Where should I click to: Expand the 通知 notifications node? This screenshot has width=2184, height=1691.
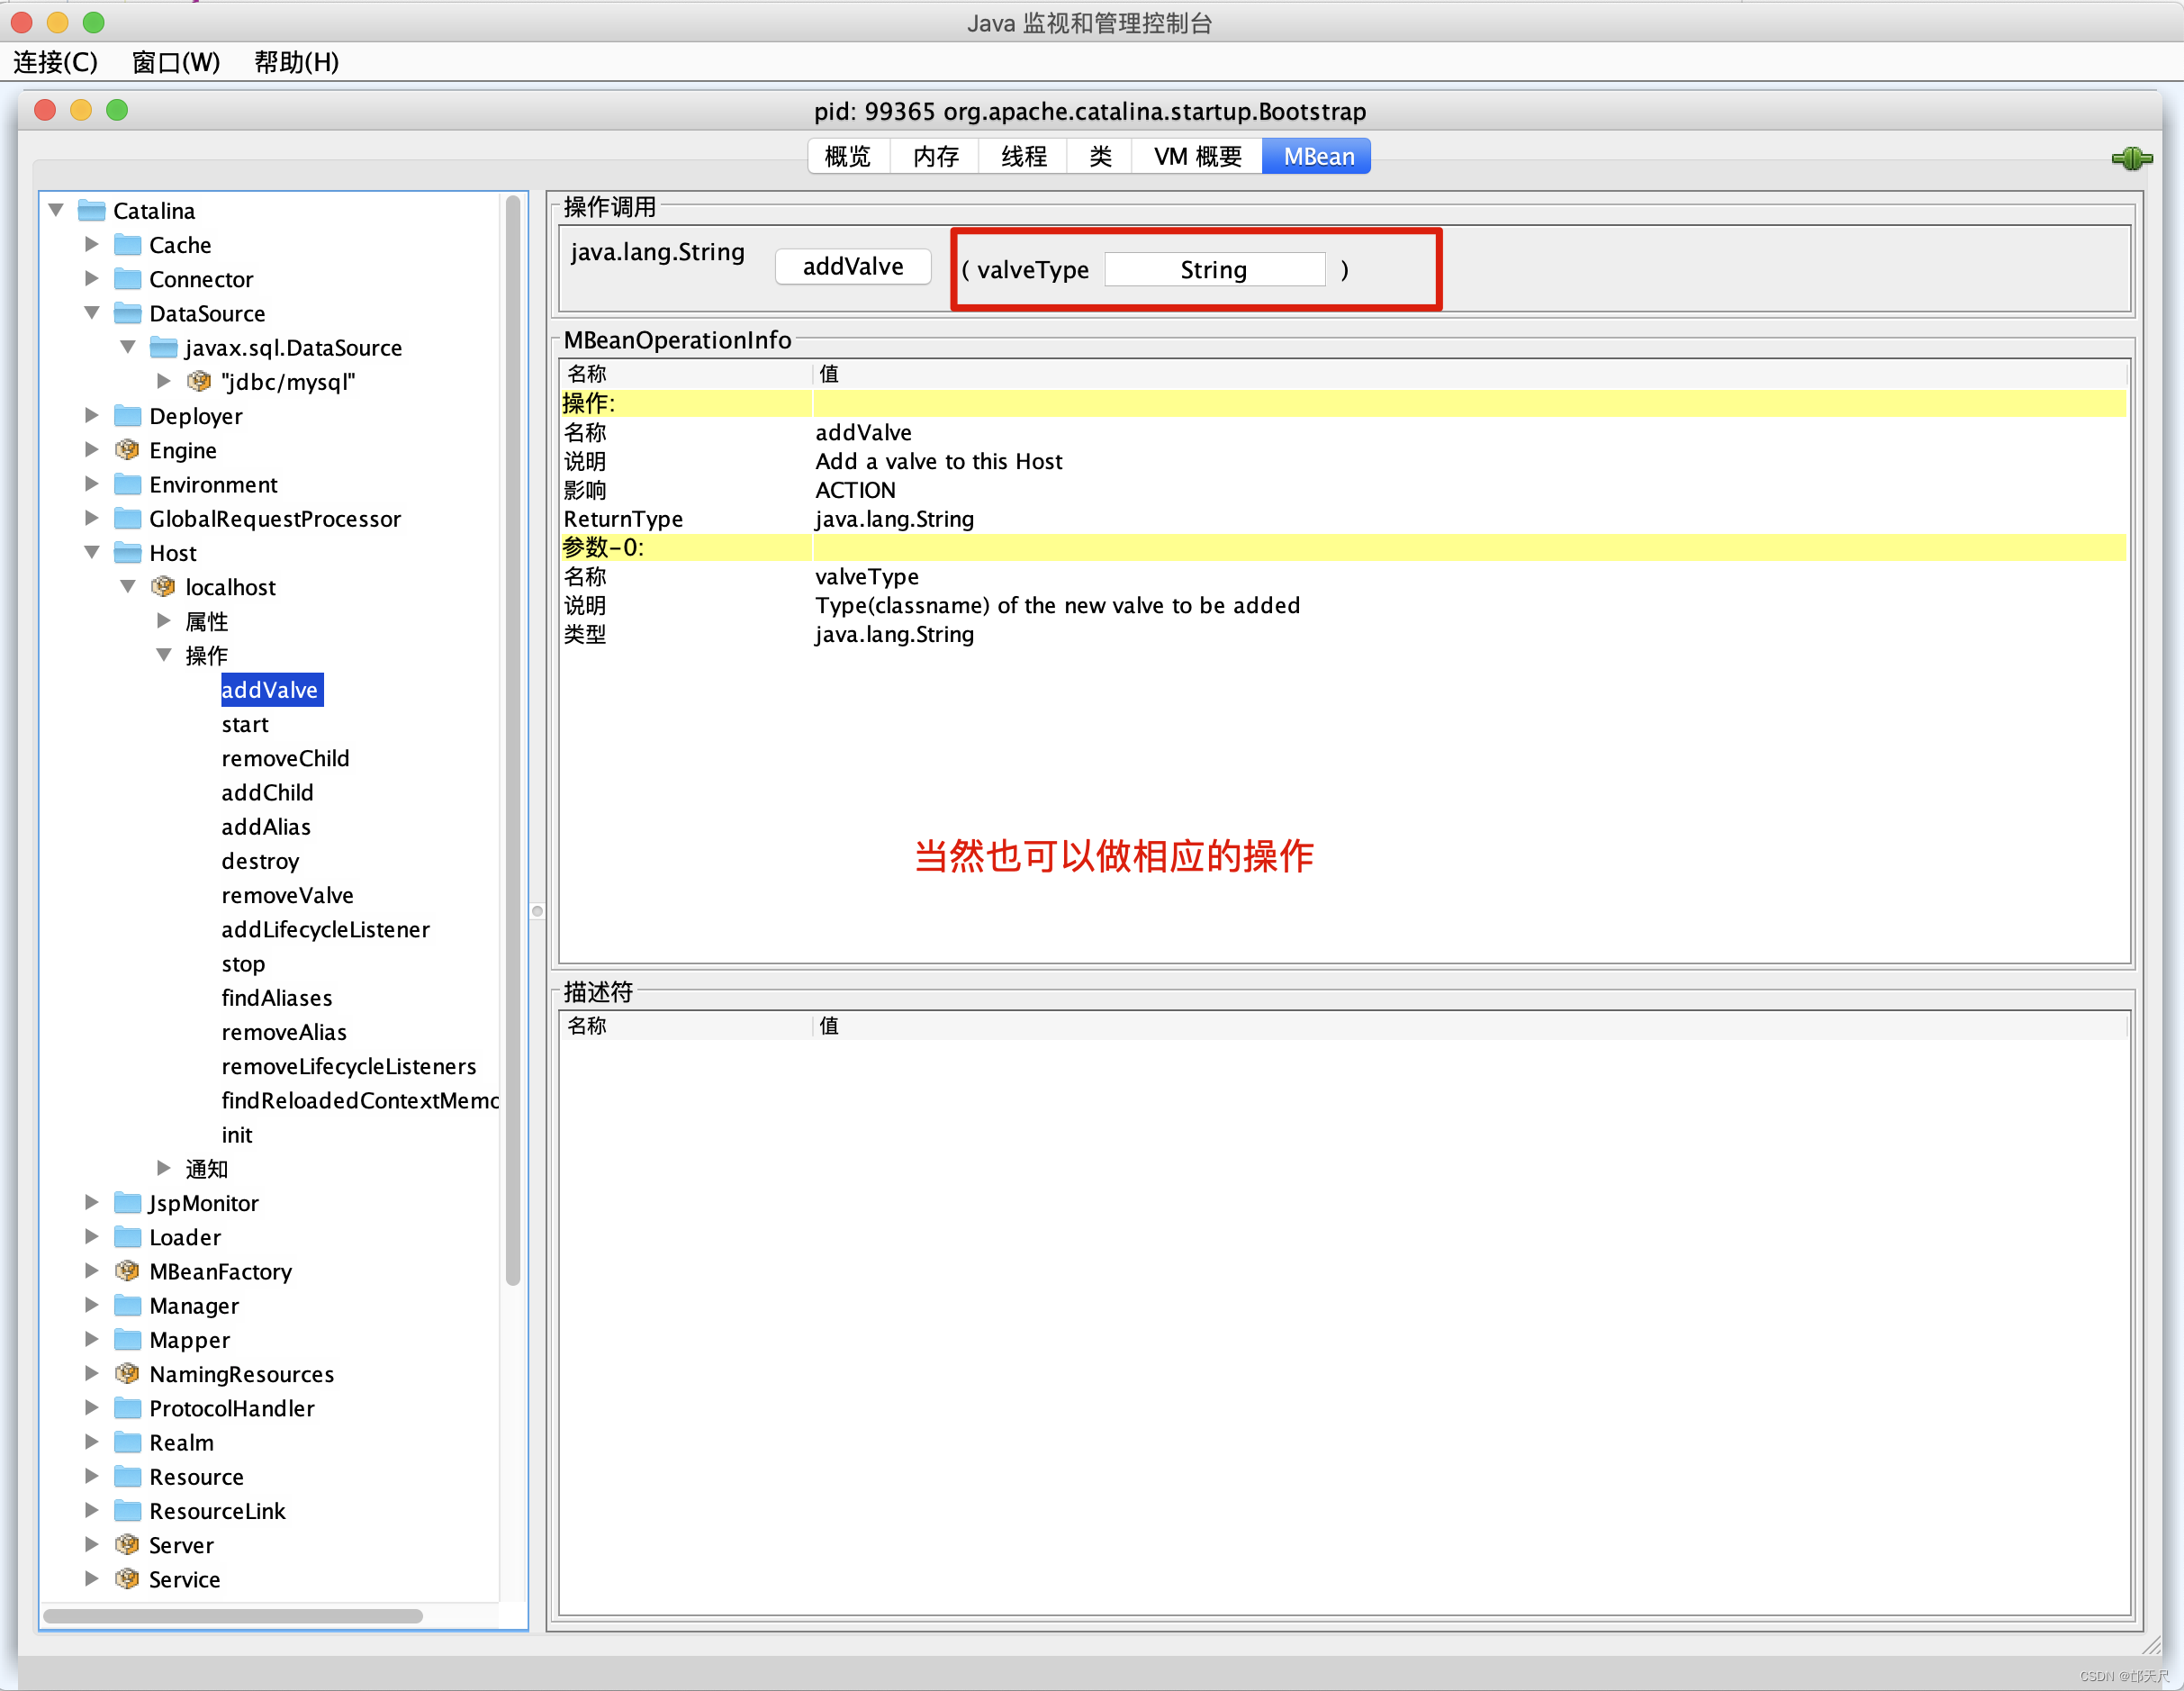click(164, 1168)
